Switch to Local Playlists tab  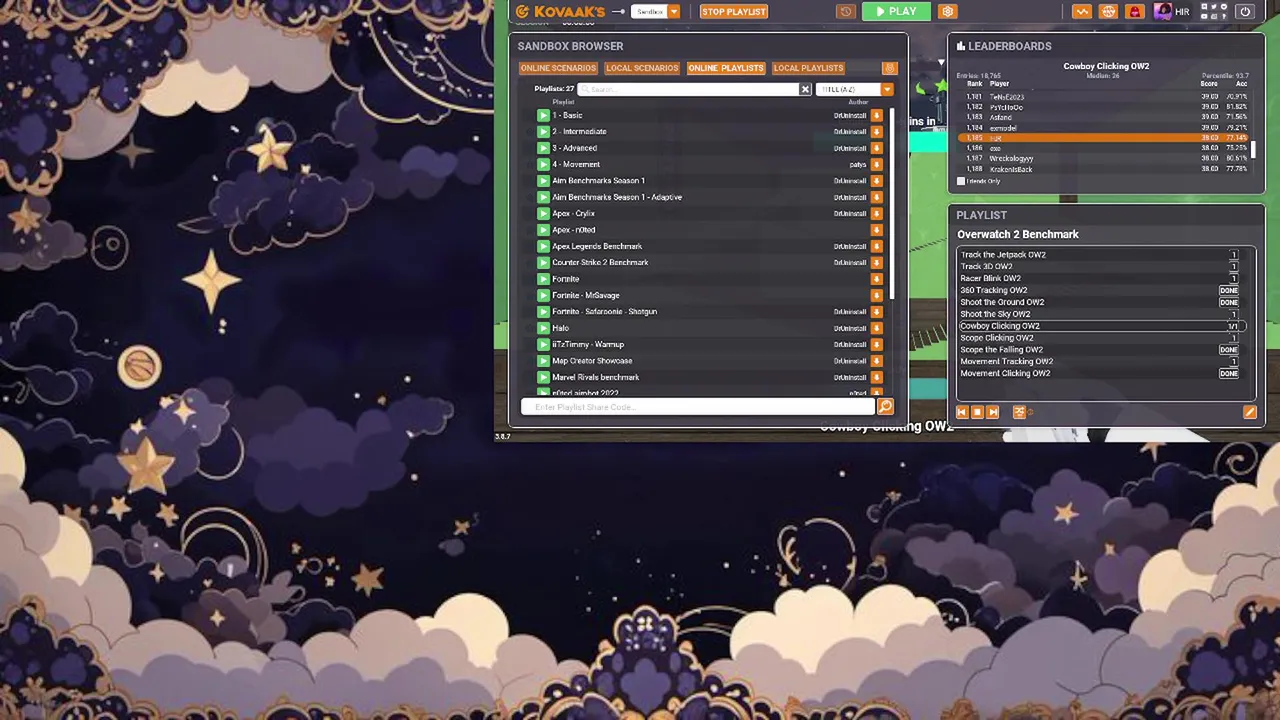pos(808,68)
